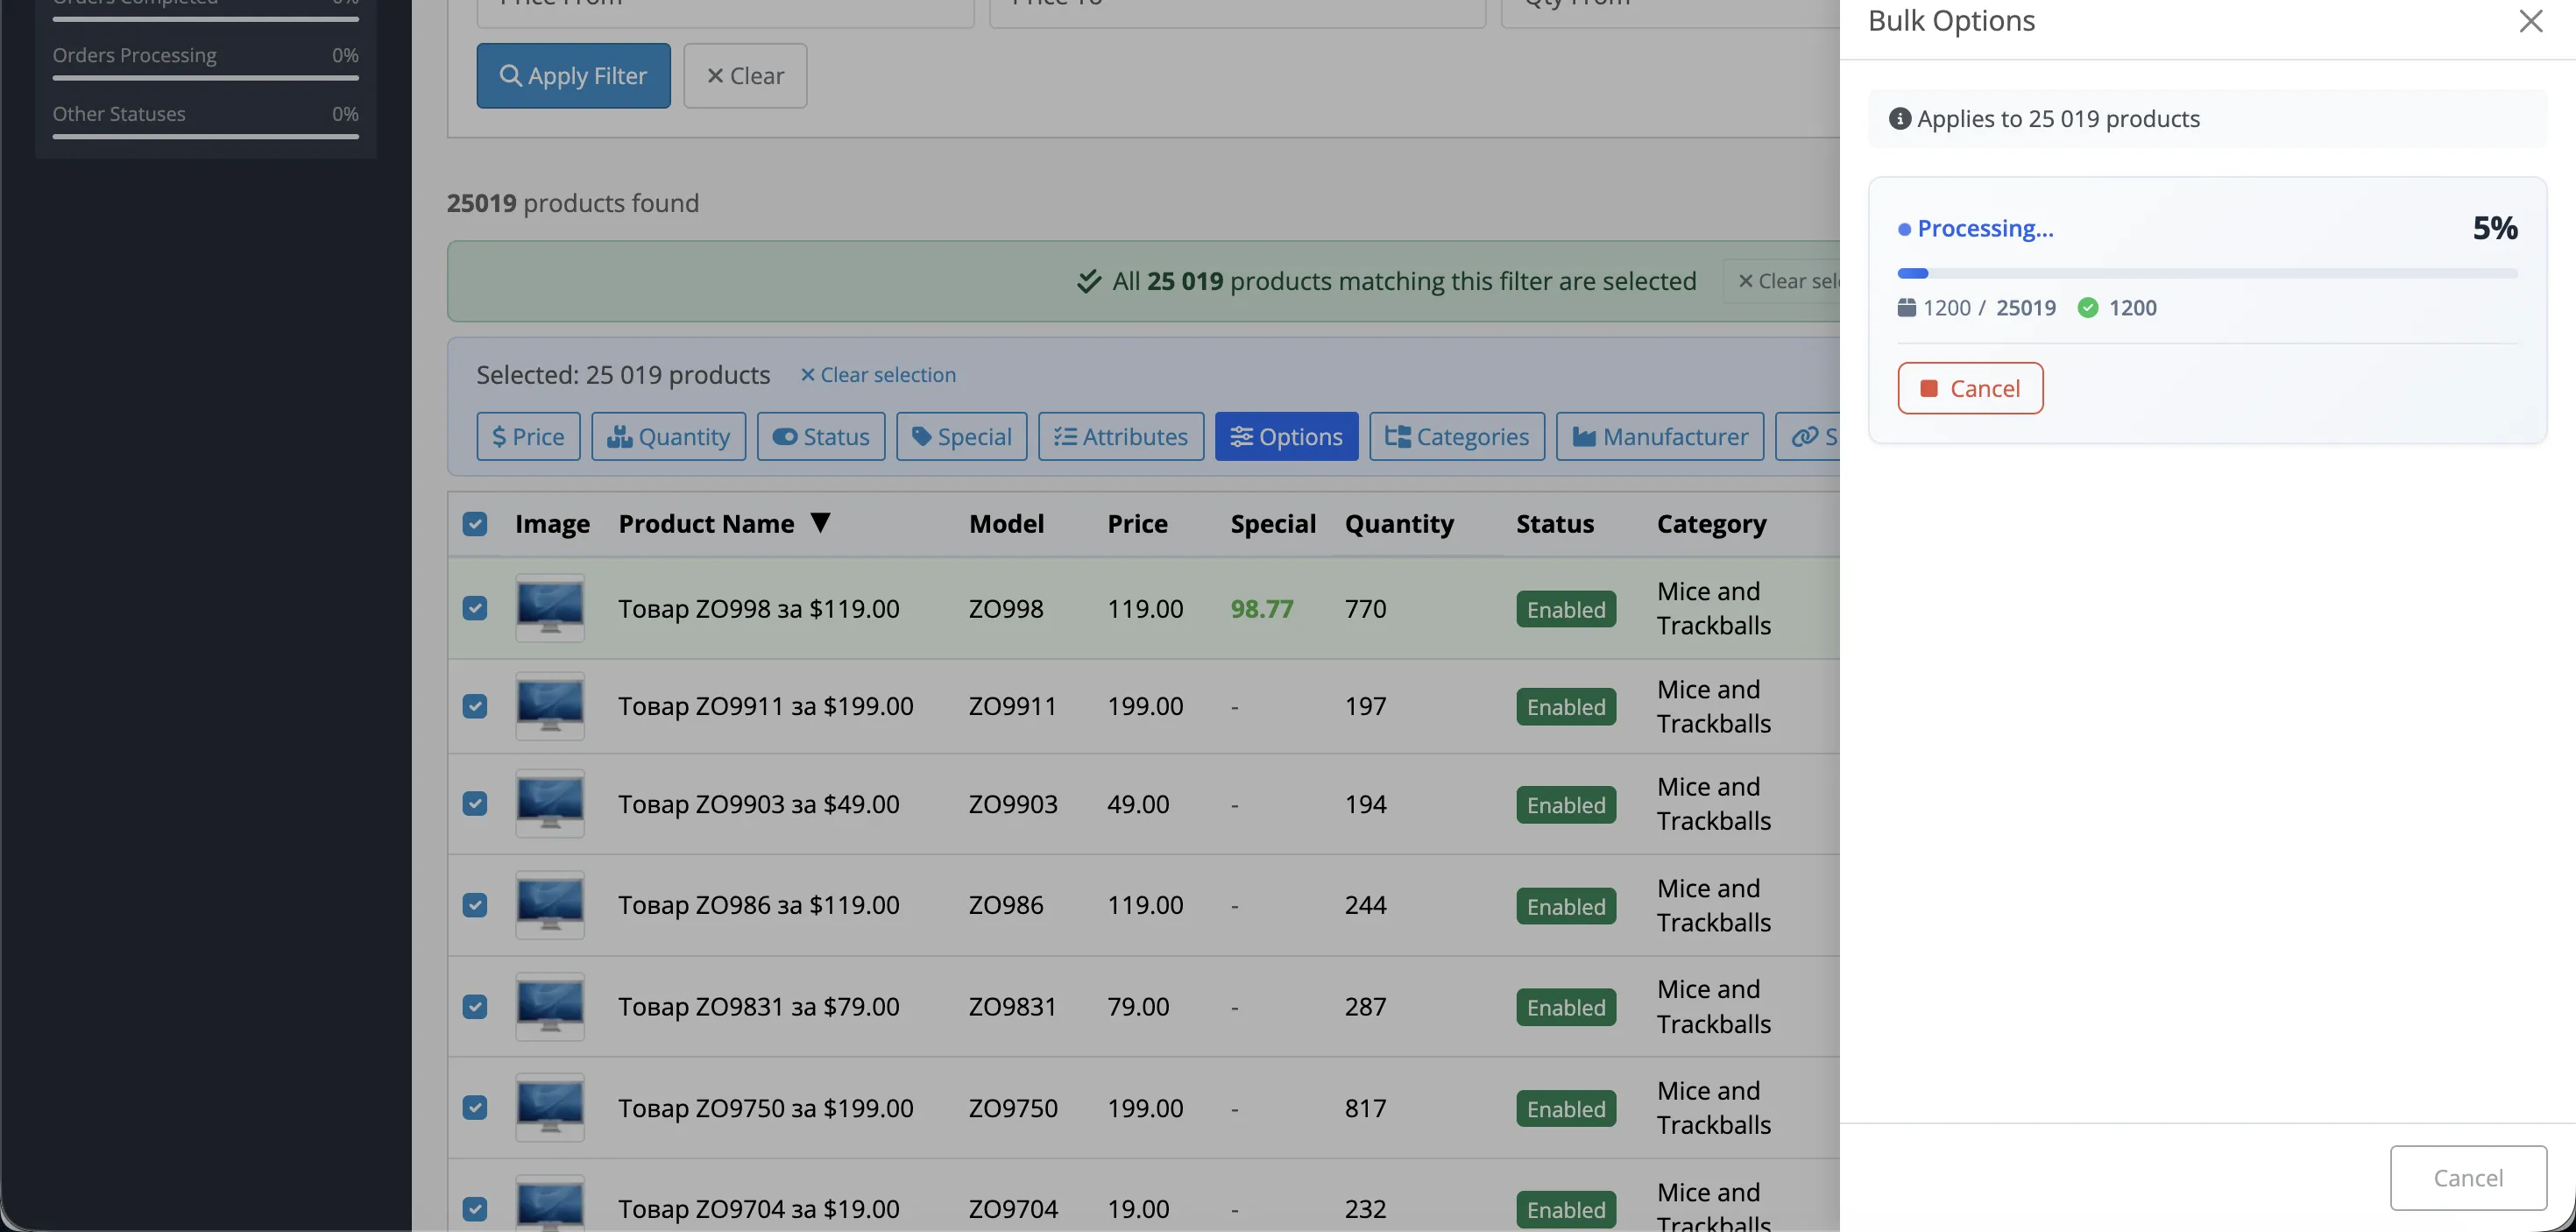The width and height of the screenshot is (2576, 1232).
Task: Click the Enabled badge for ZO986
Action: (1566, 906)
